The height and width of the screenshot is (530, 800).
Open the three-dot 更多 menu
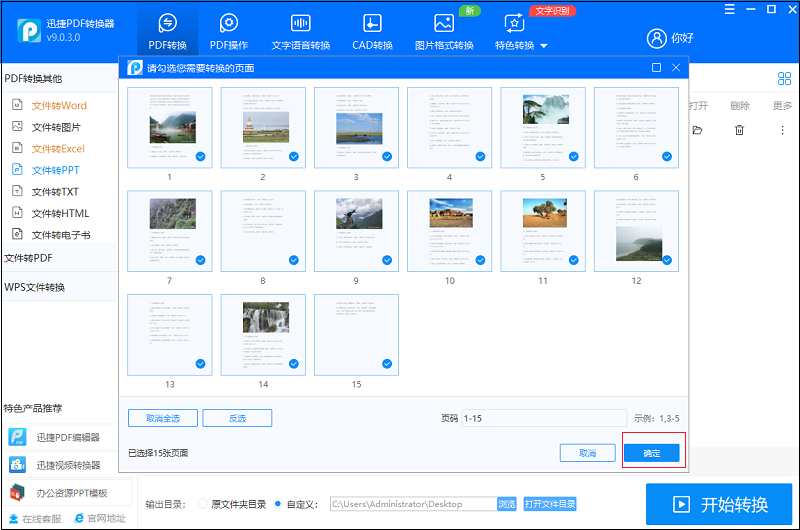[x=782, y=130]
